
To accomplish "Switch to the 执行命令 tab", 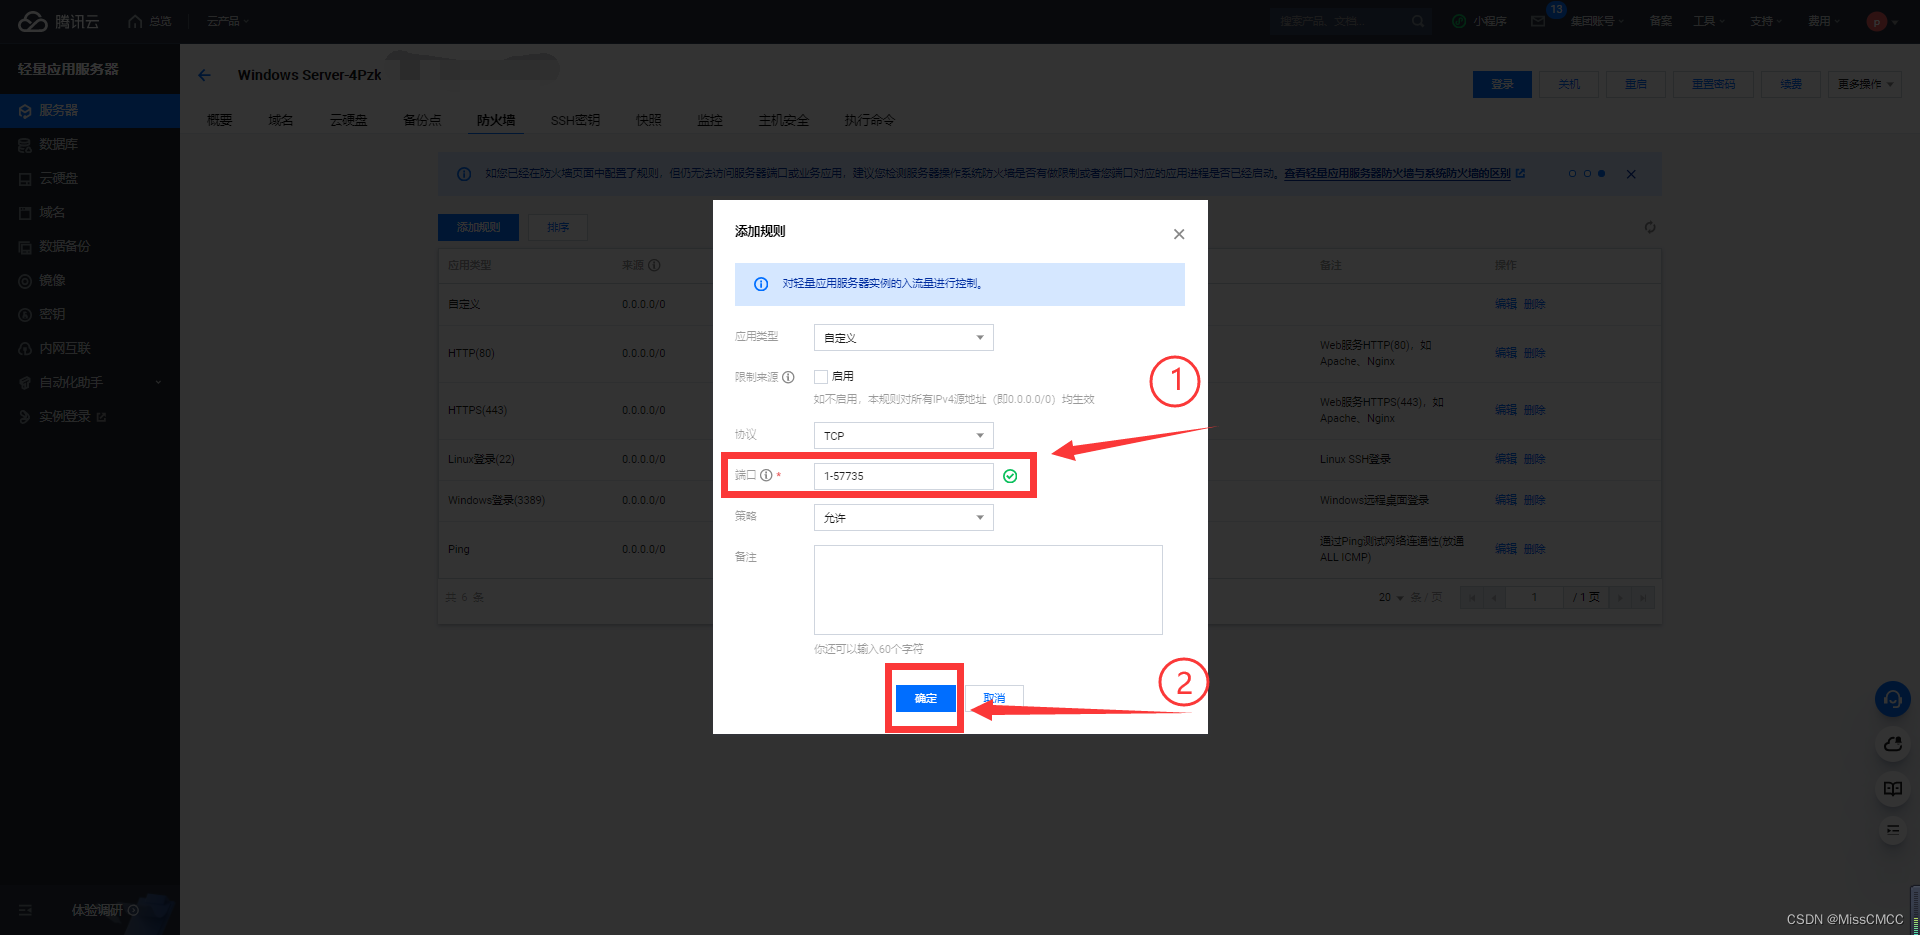I will coord(869,120).
